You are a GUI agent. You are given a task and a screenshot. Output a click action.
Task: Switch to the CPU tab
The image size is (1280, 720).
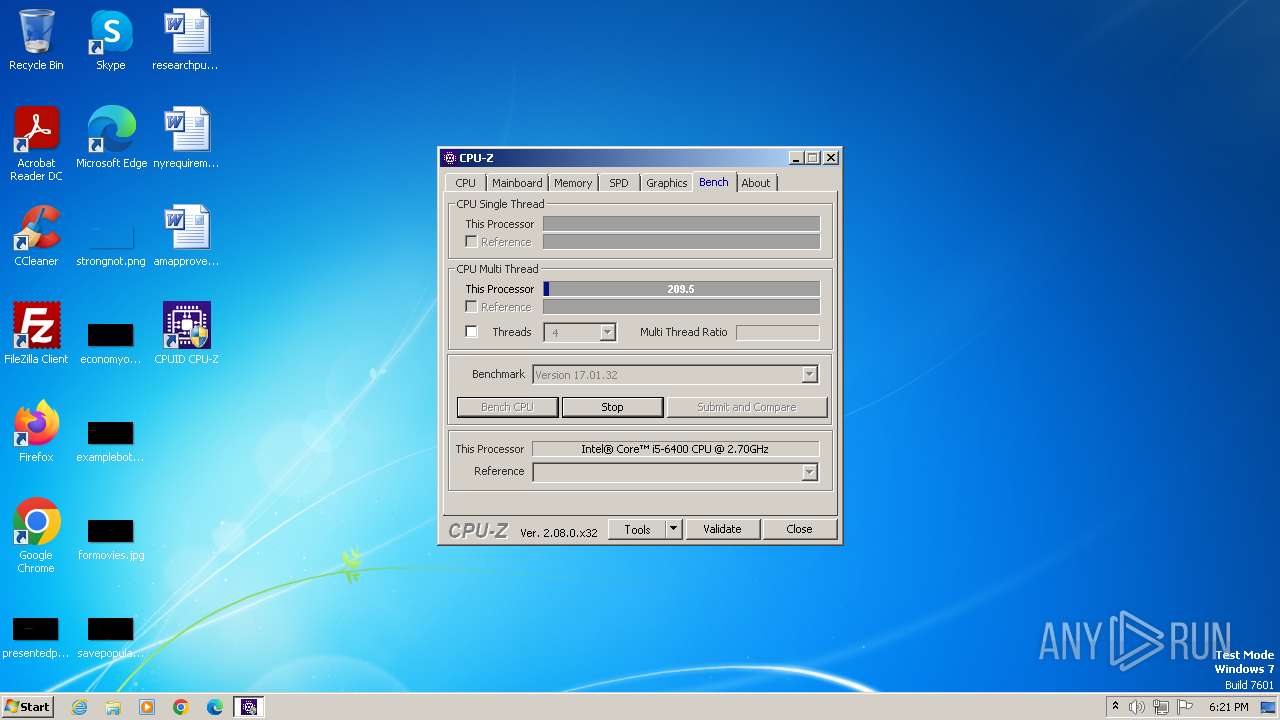tap(466, 183)
